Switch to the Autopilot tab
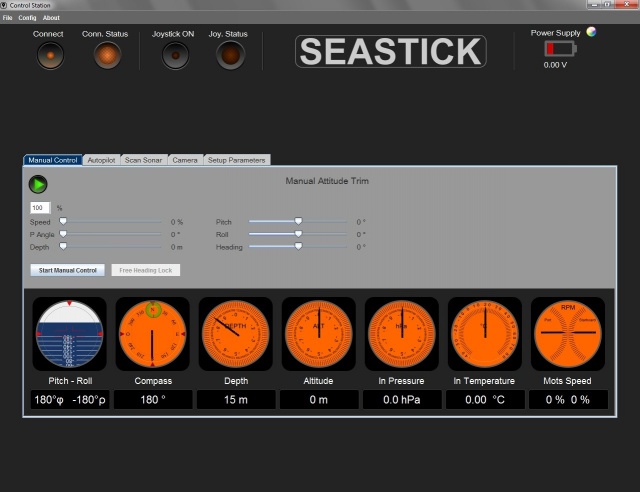Screen dimensions: 640x492 (x=101, y=160)
